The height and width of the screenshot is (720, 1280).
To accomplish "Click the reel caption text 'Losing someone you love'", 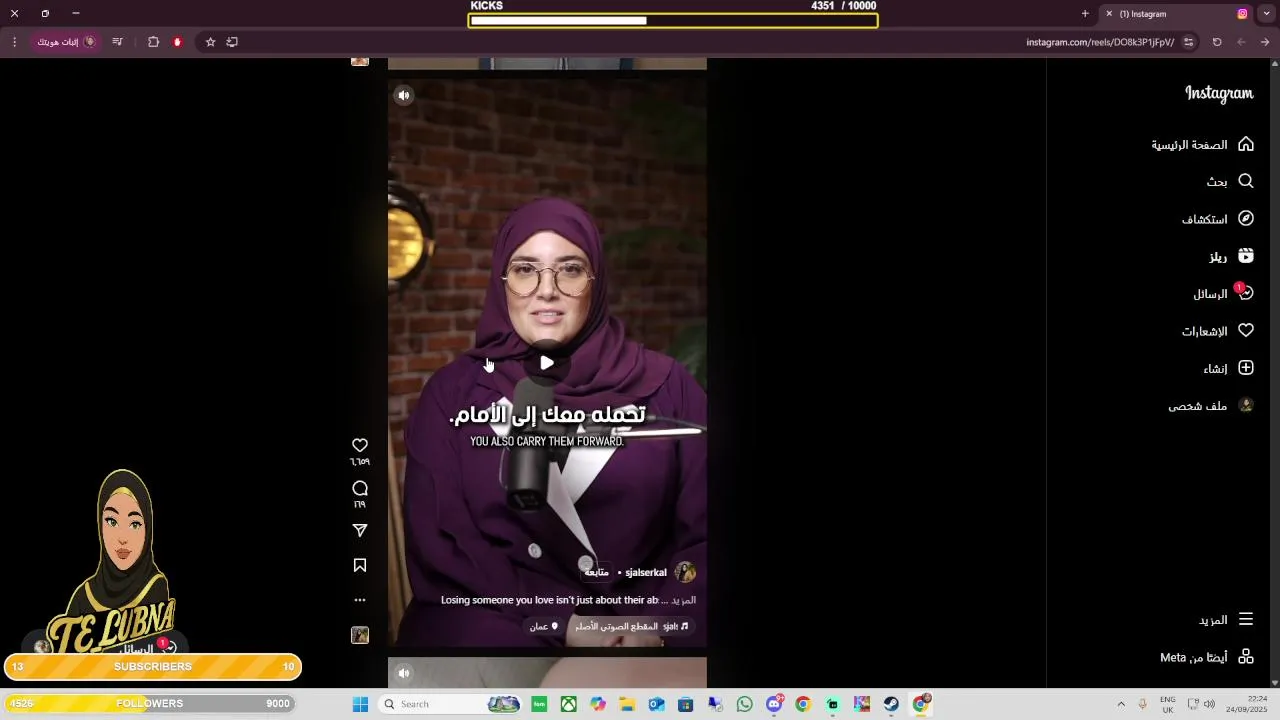I will [x=550, y=600].
